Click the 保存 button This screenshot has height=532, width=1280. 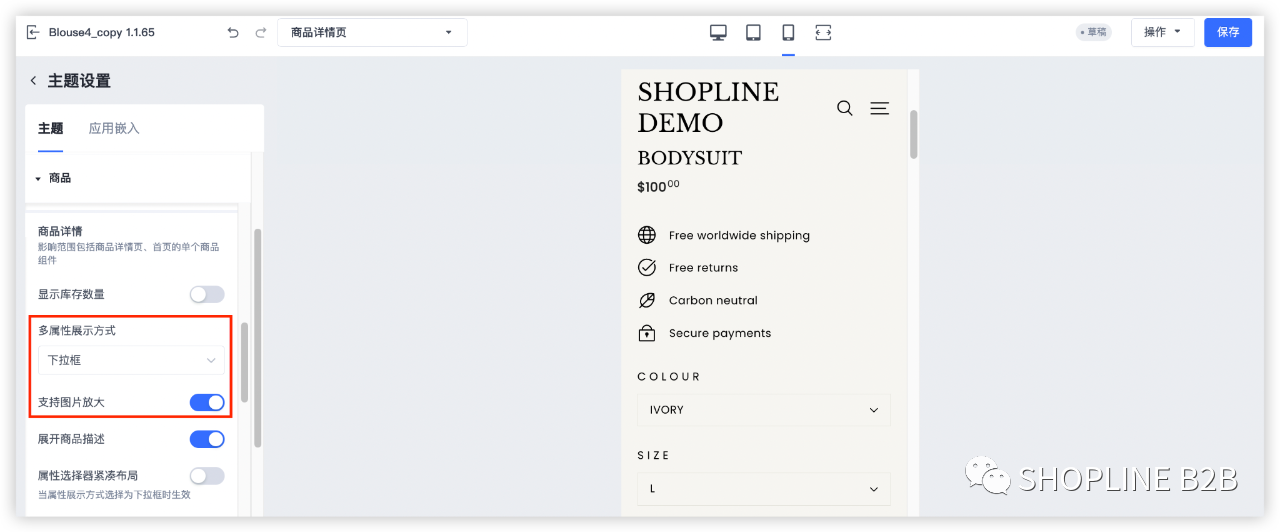(x=1228, y=32)
